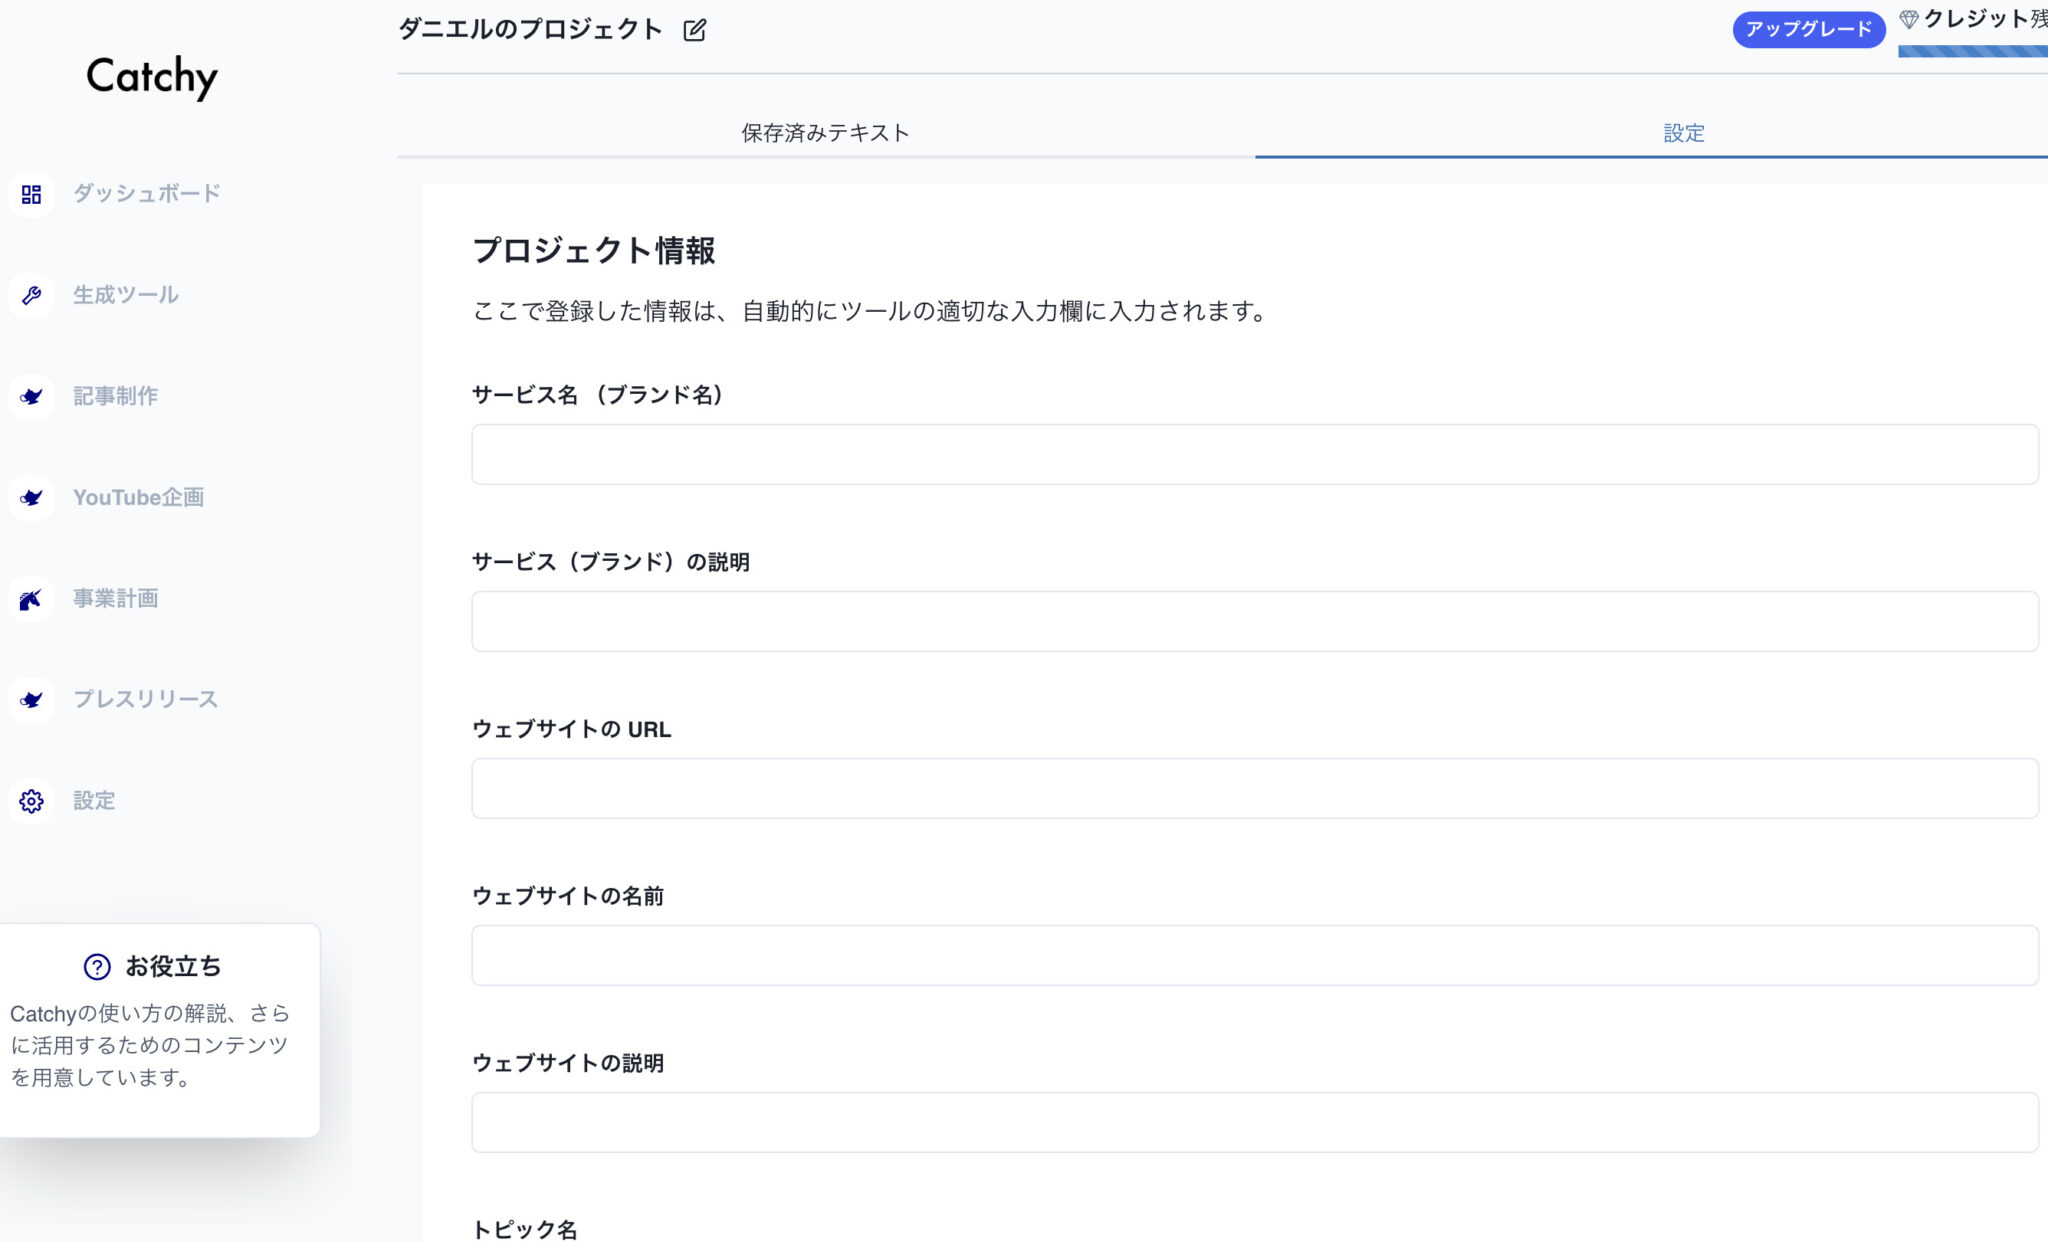Click the YouTube企画 sidebar icon
The image size is (2048, 1242).
(x=31, y=497)
